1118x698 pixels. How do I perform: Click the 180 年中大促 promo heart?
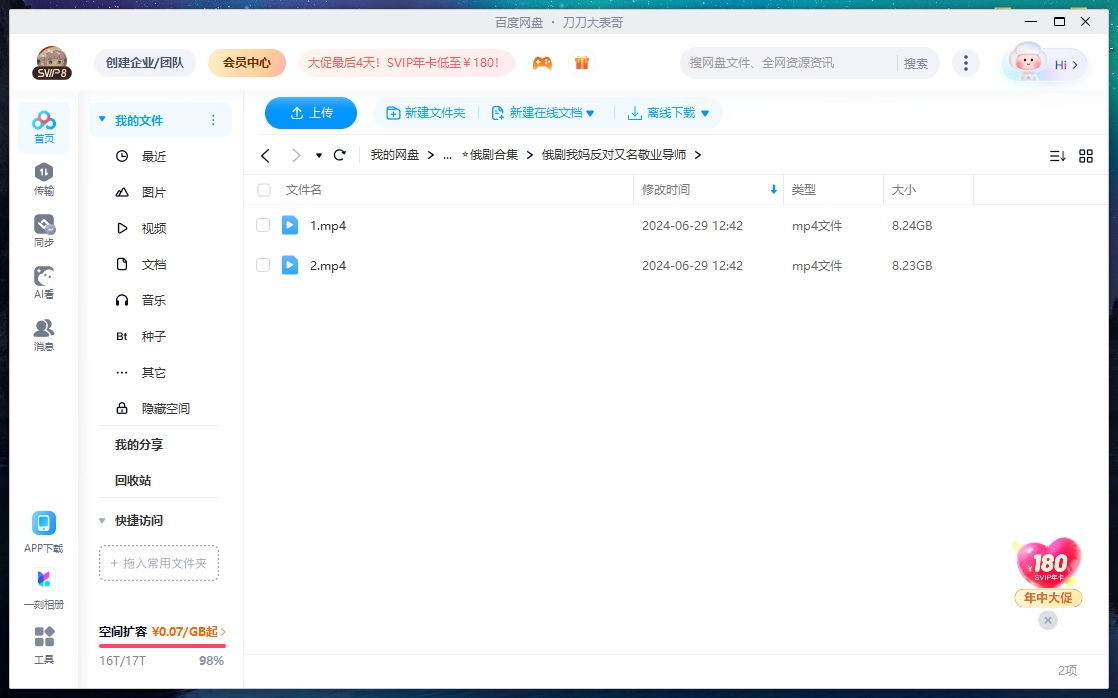pyautogui.click(x=1048, y=572)
